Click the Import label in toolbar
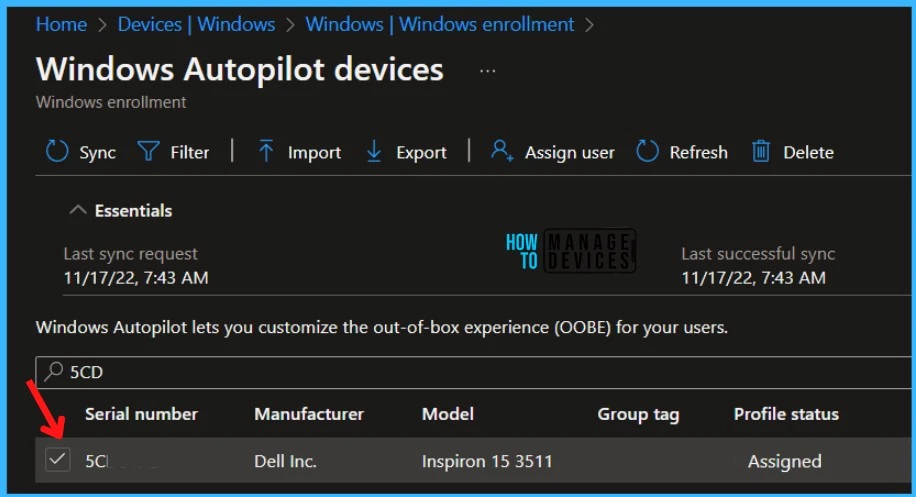The image size is (916, 497). coord(314,152)
